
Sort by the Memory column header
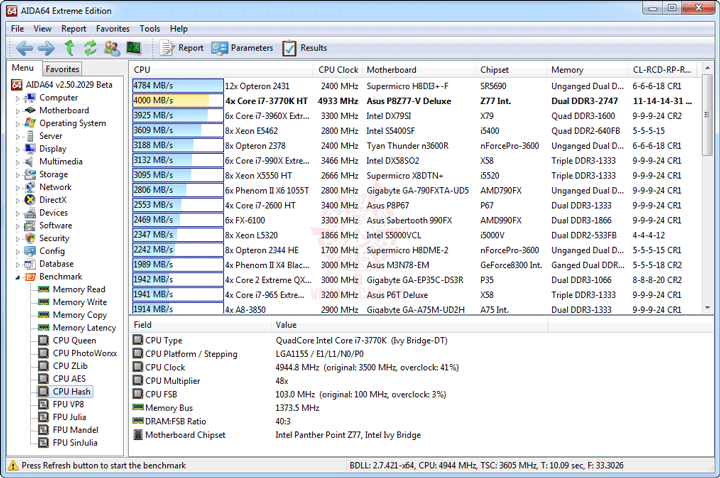[587, 70]
